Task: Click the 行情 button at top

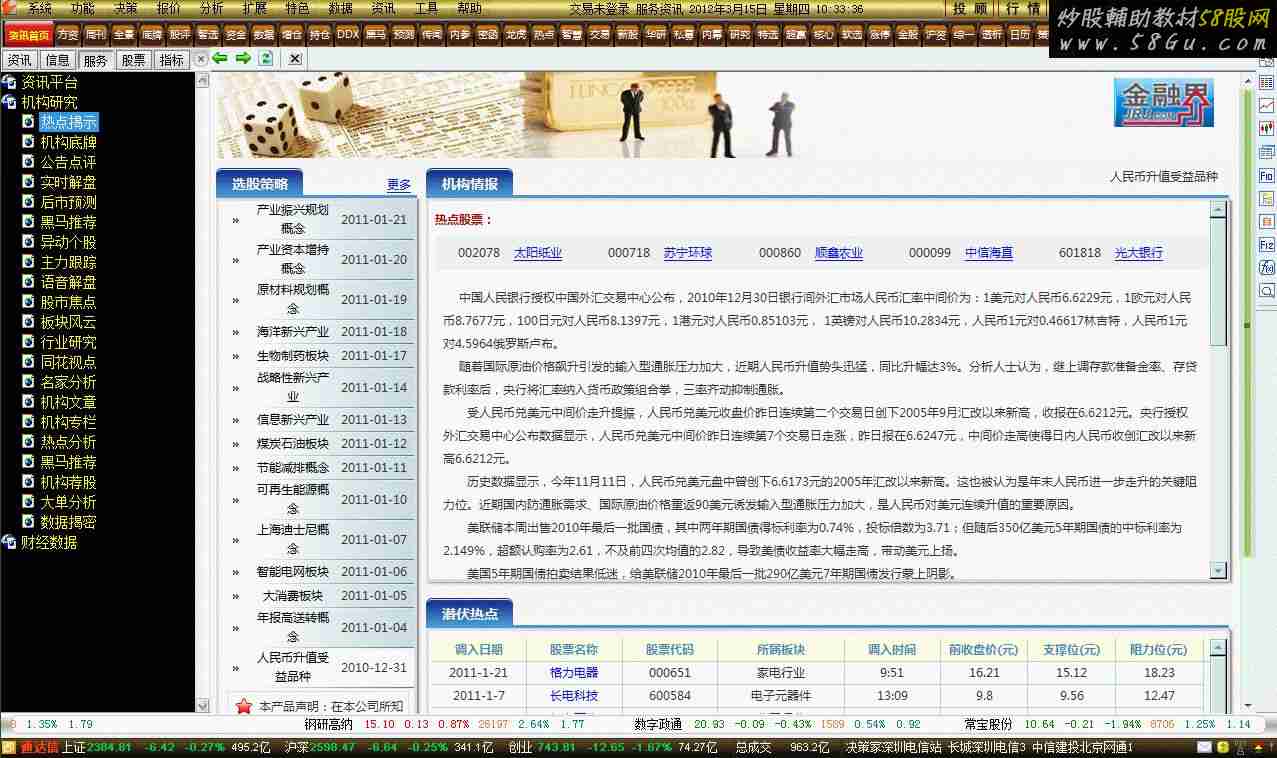Action: (1023, 9)
